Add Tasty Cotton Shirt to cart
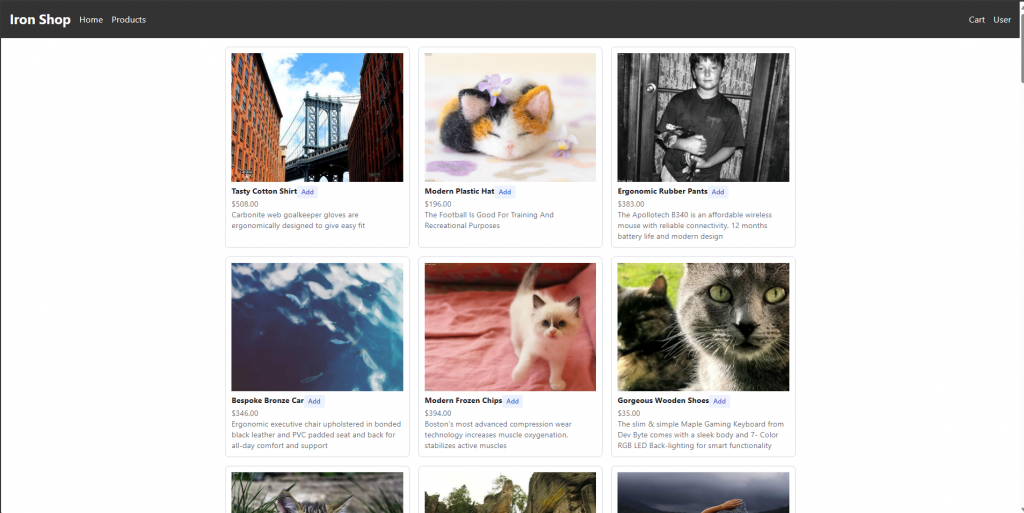1024x513 pixels. [308, 192]
